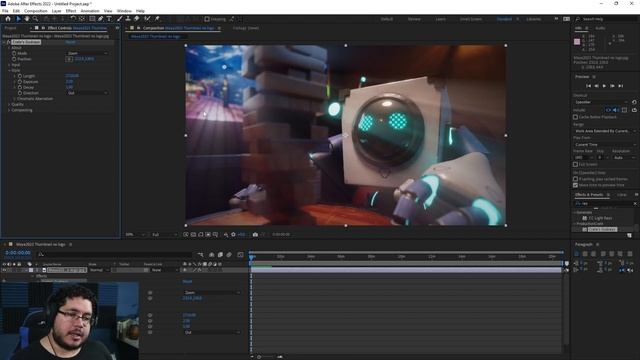The width and height of the screenshot is (640, 360).
Task: Open the Graph Editor in timeline
Action: tap(240, 255)
